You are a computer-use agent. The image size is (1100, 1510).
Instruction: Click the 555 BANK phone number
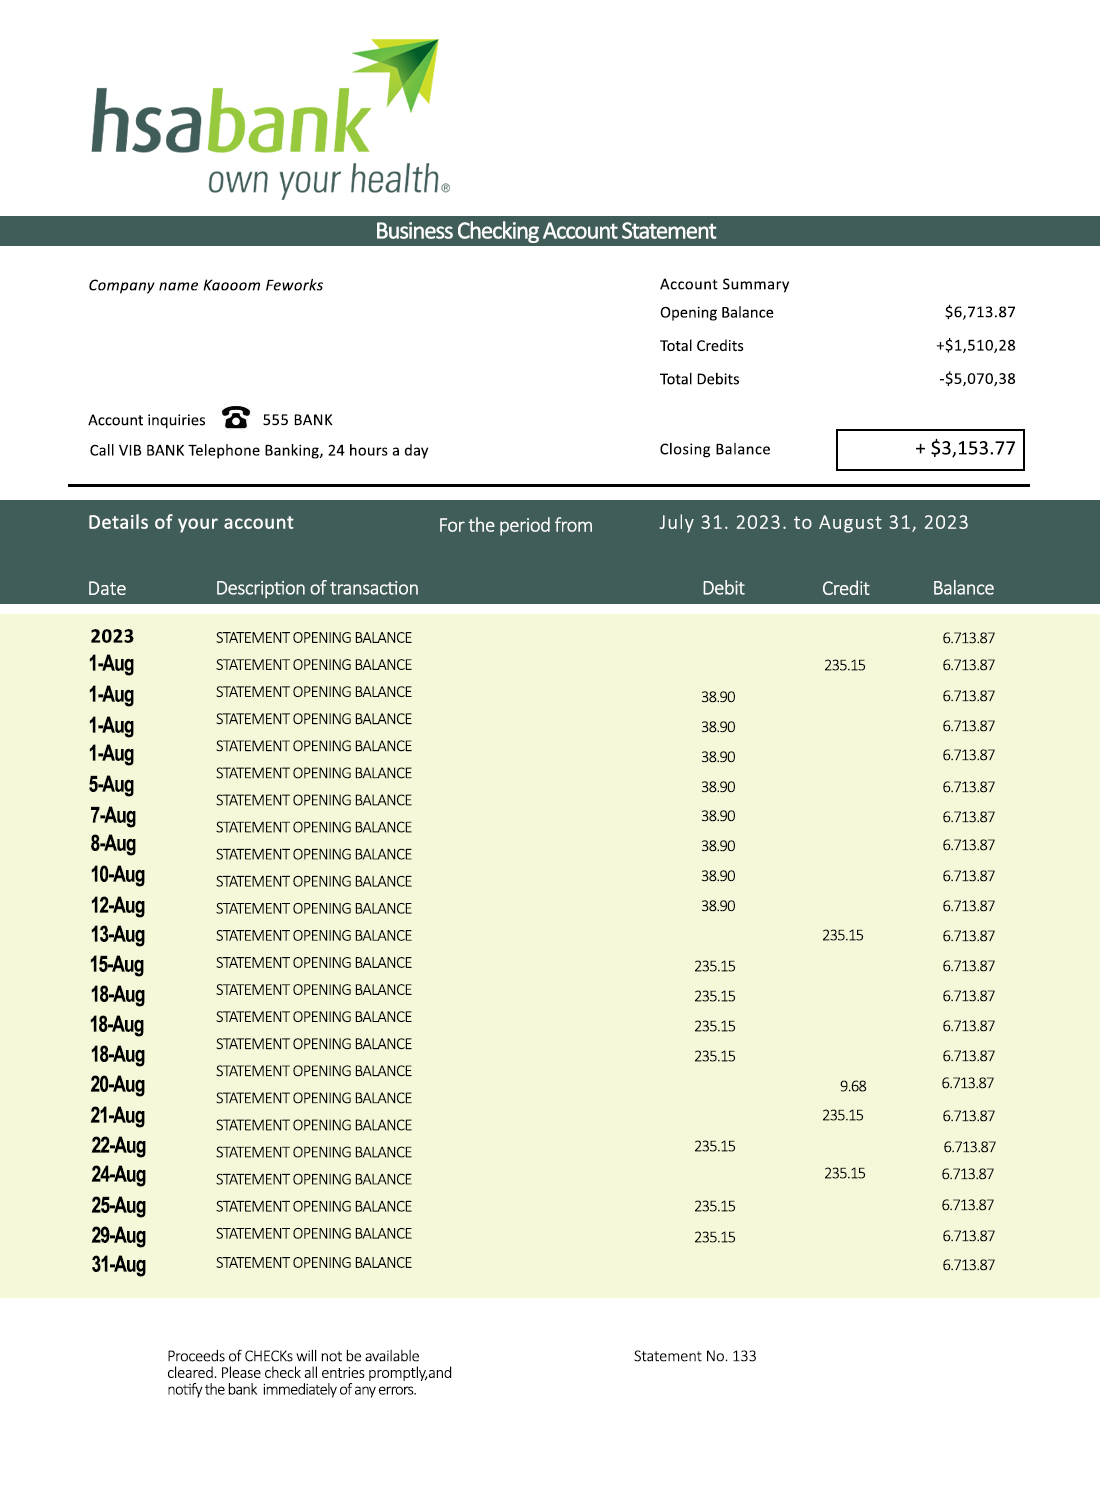point(297,420)
